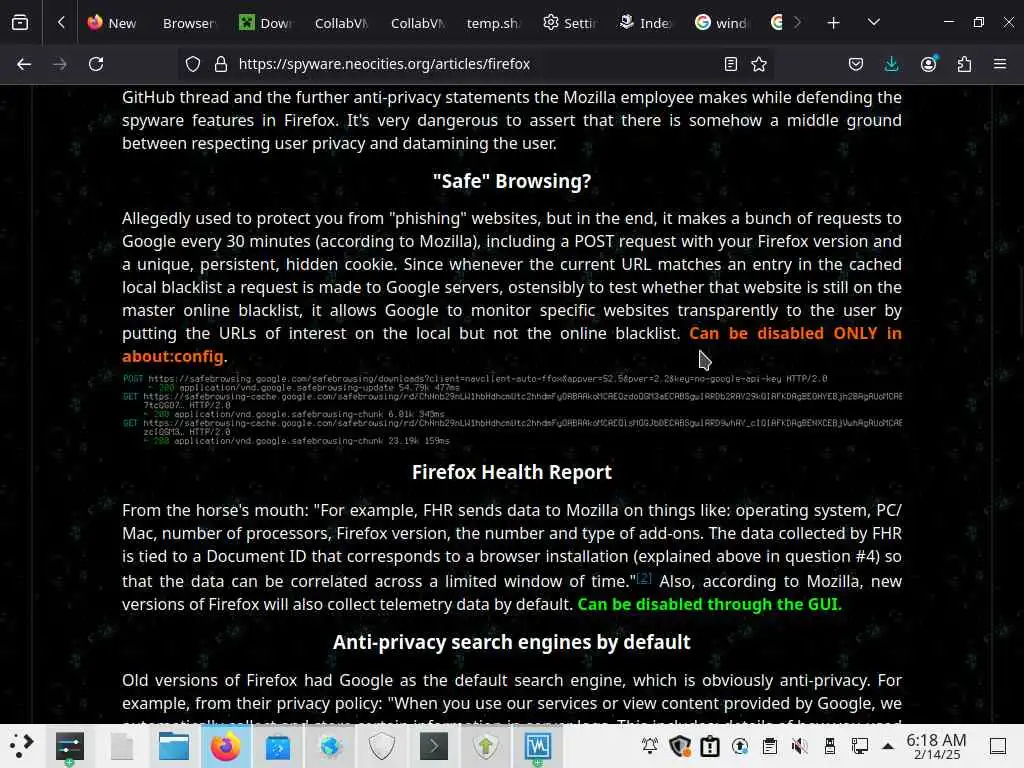Switch to the Google 'wind' tab

(721, 23)
